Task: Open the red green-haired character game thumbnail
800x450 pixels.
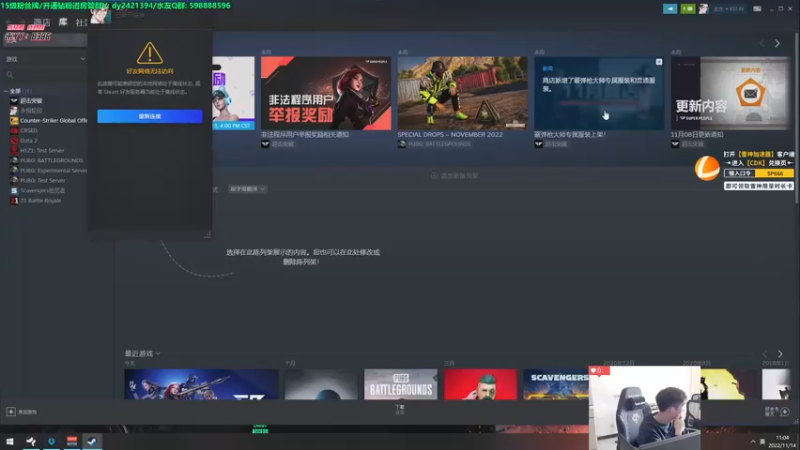Action: 480,384
